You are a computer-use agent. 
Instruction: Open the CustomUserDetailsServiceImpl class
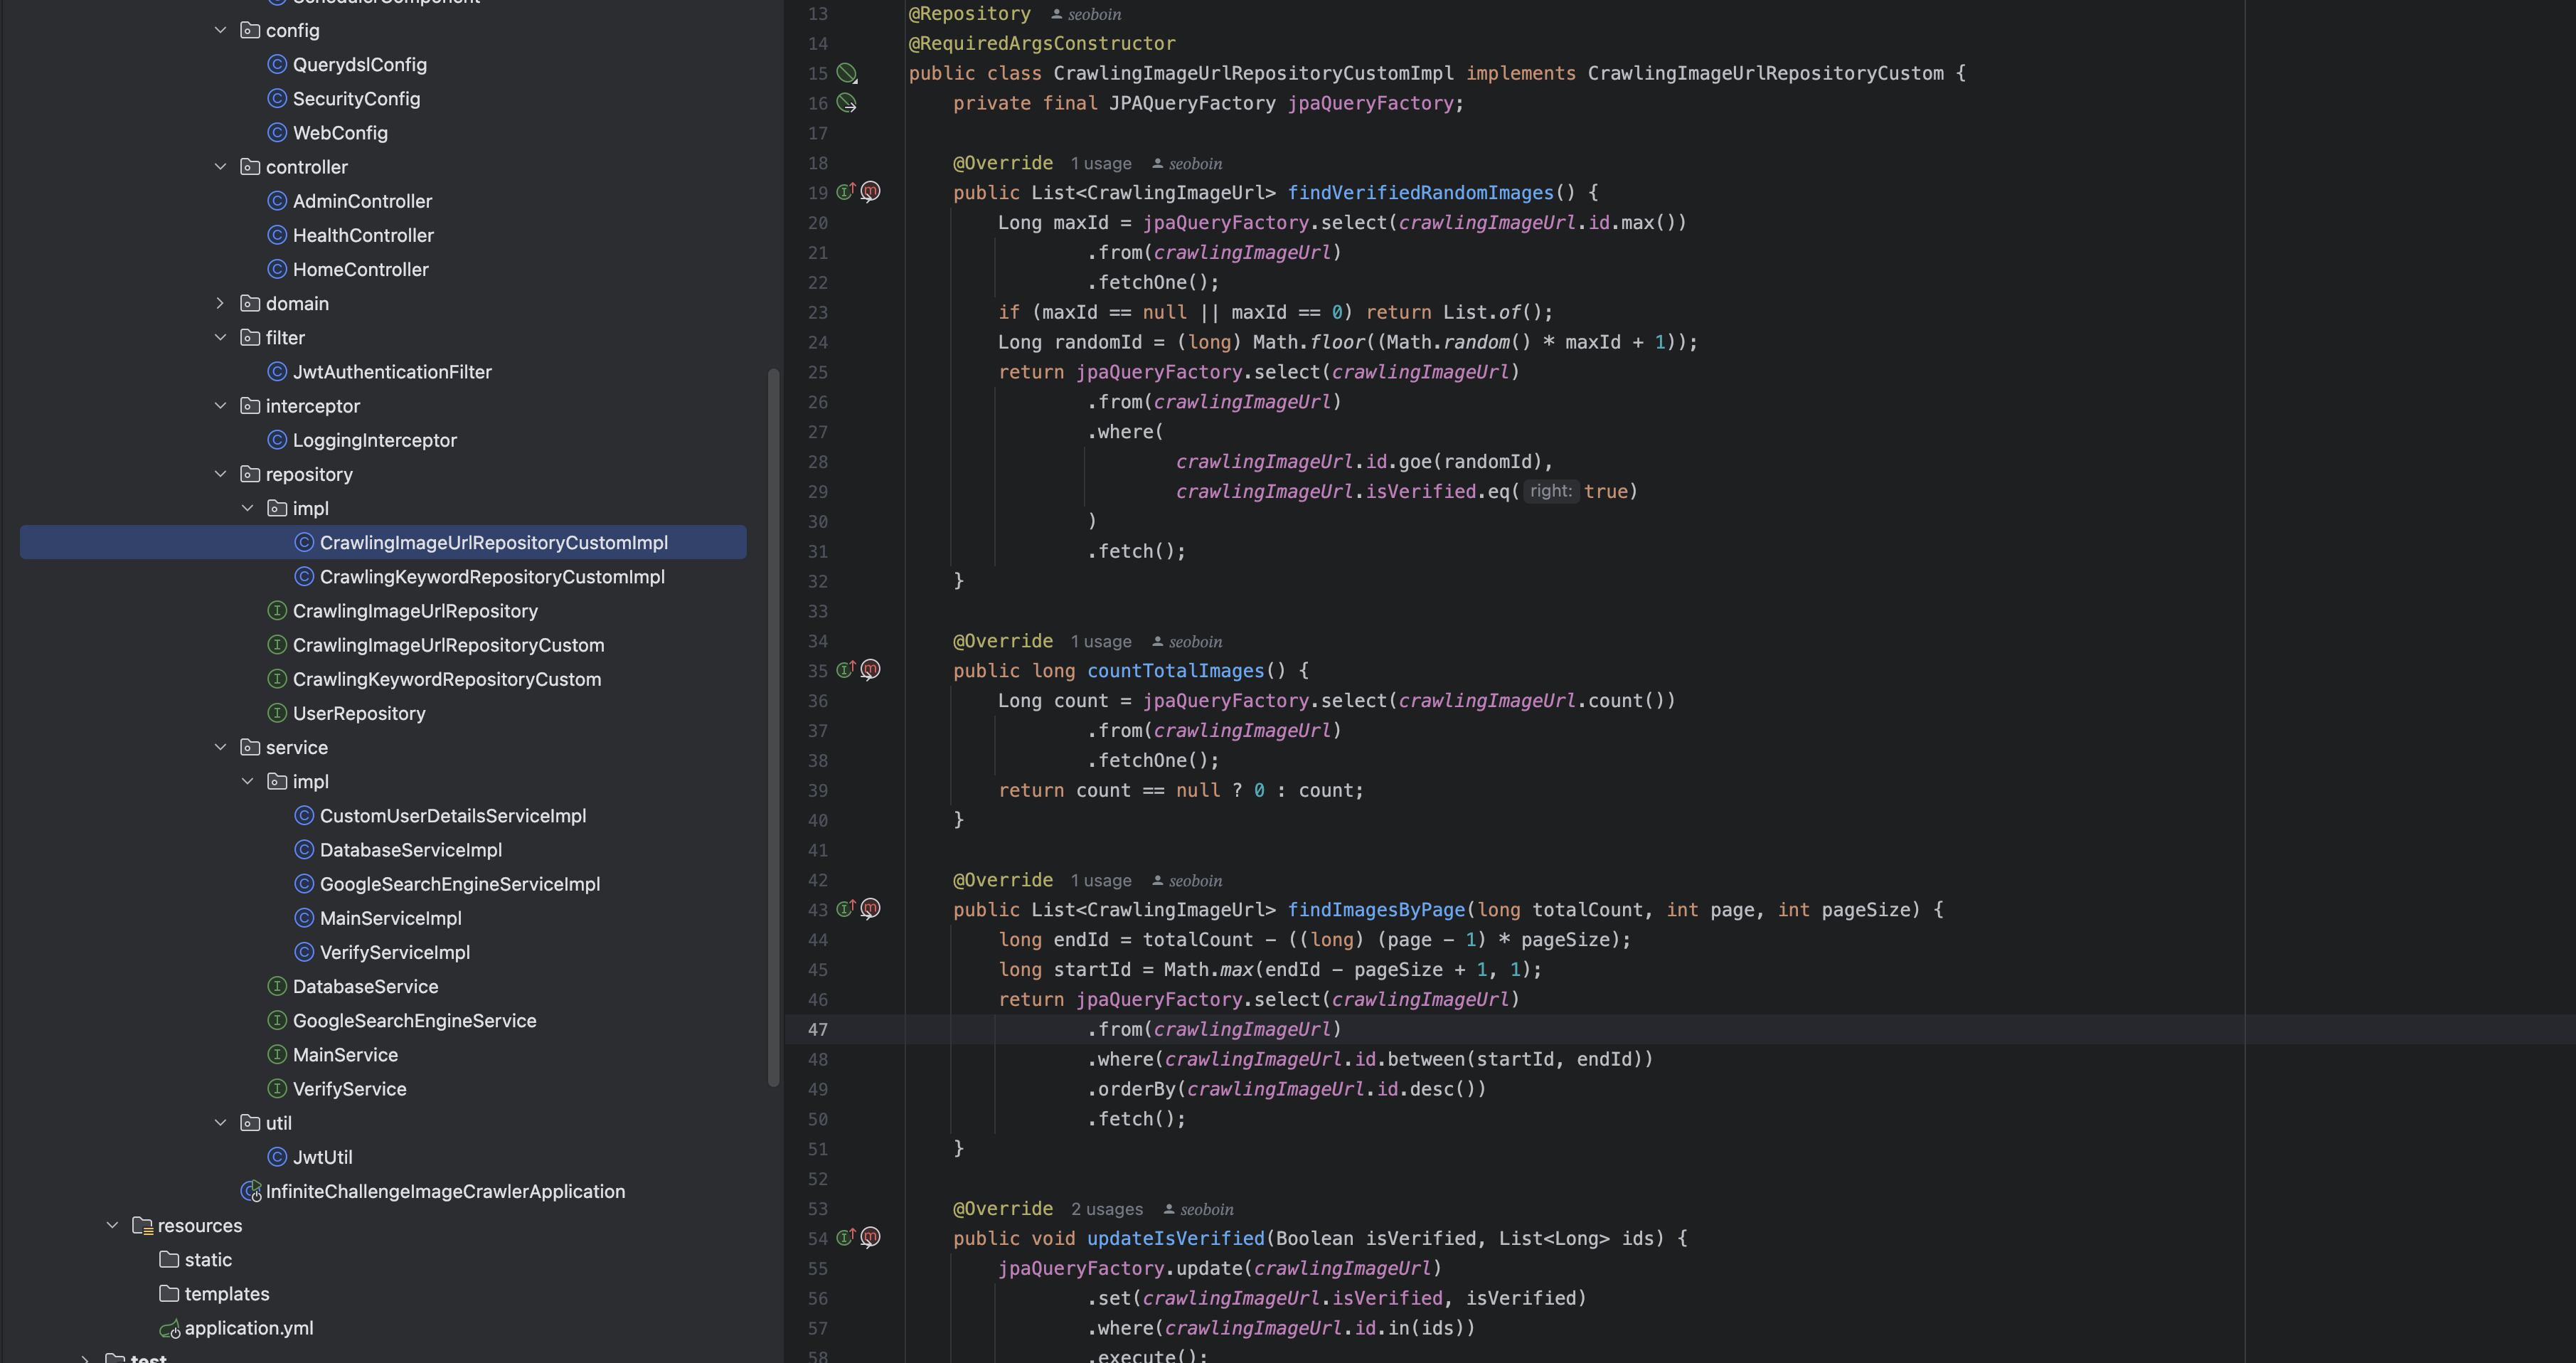click(453, 816)
